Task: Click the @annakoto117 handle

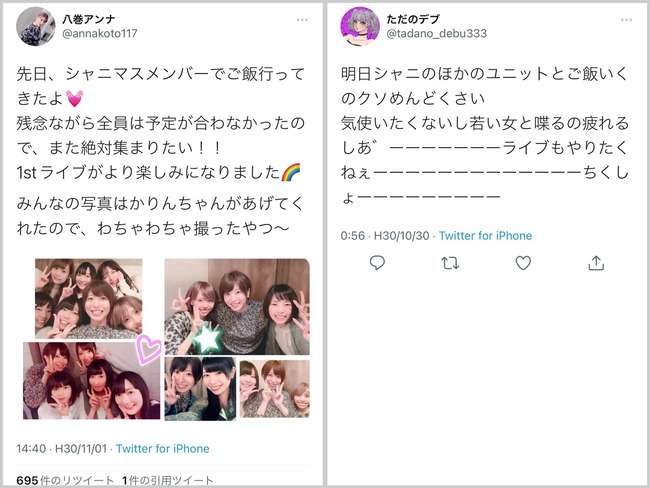Action: coord(99,34)
